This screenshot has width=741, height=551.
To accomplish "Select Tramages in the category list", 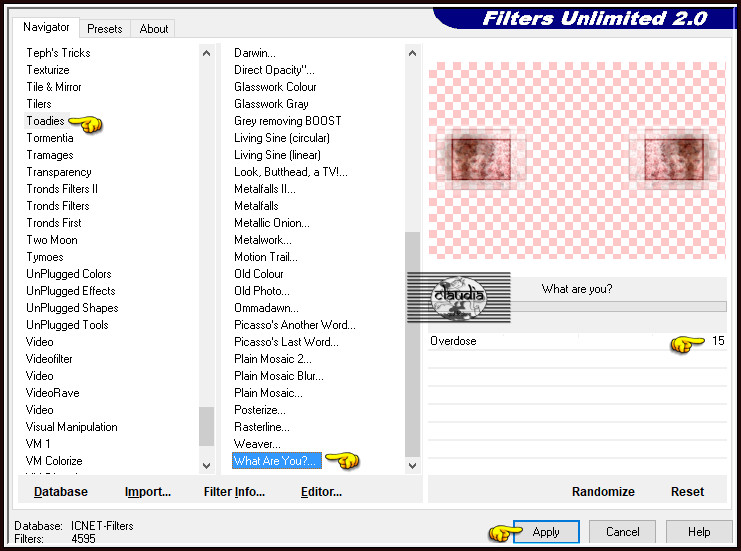I will coord(50,155).
